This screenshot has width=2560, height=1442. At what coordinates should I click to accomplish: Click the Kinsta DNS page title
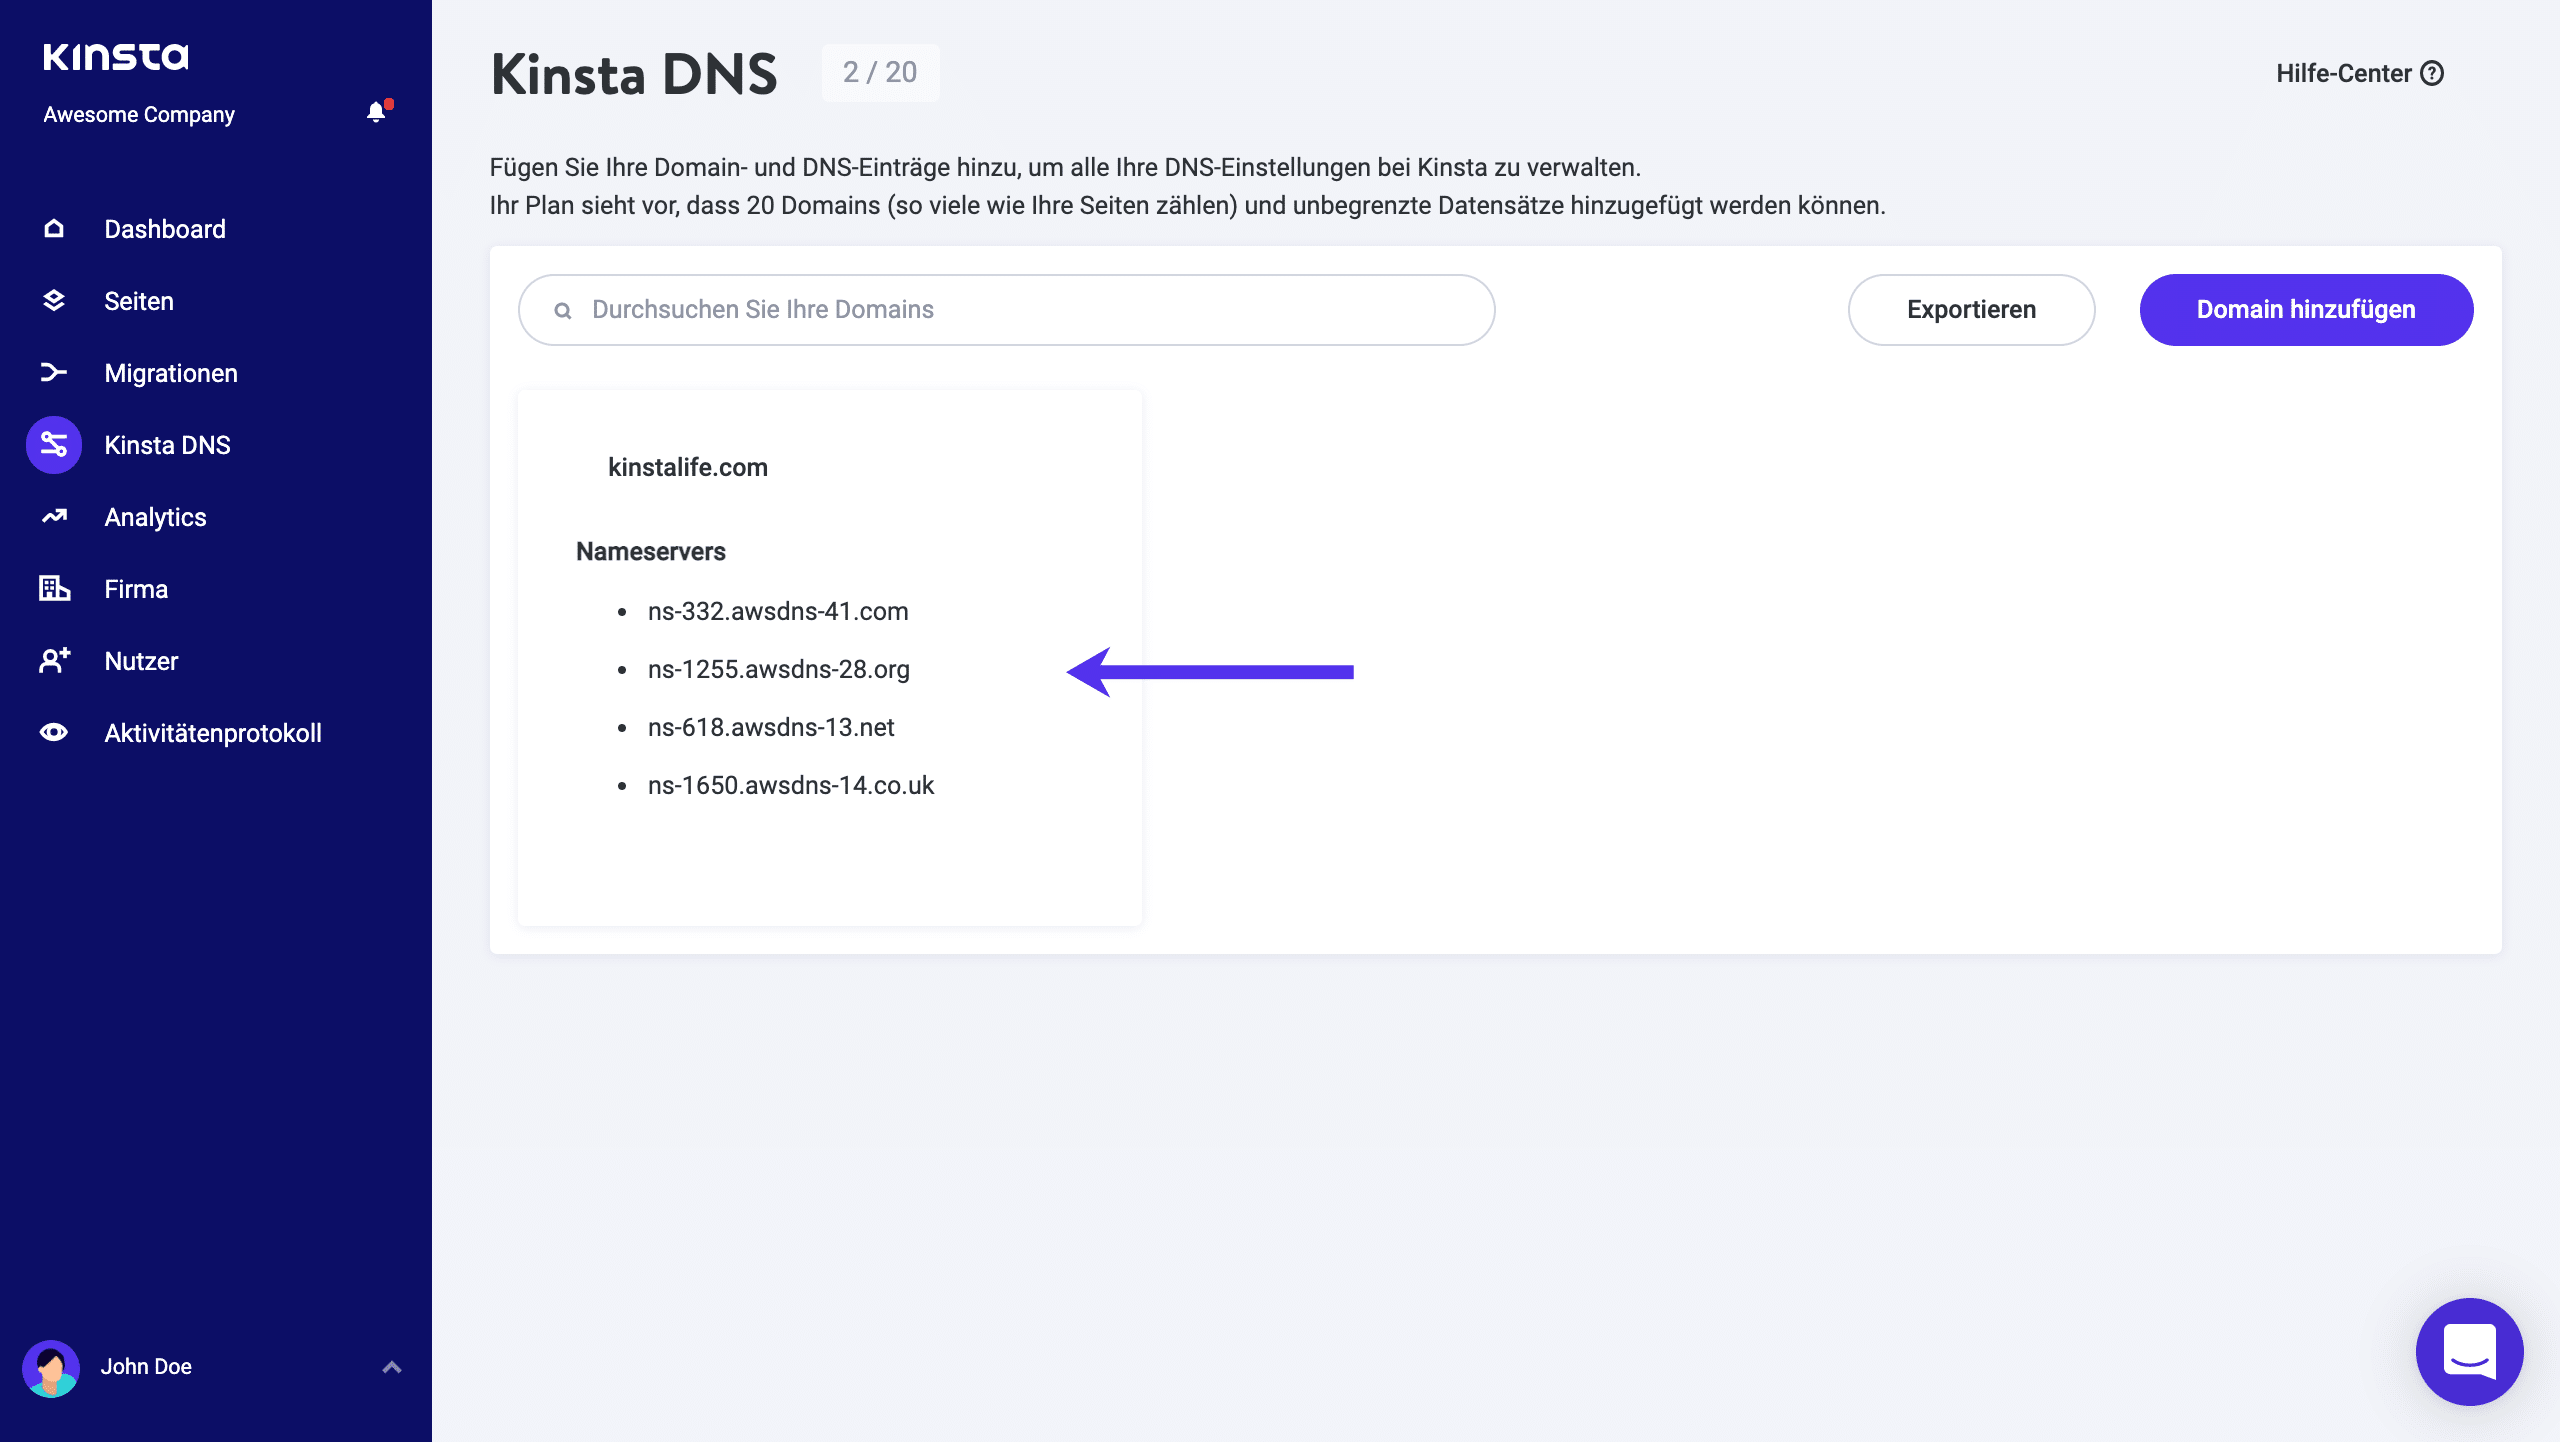[634, 74]
